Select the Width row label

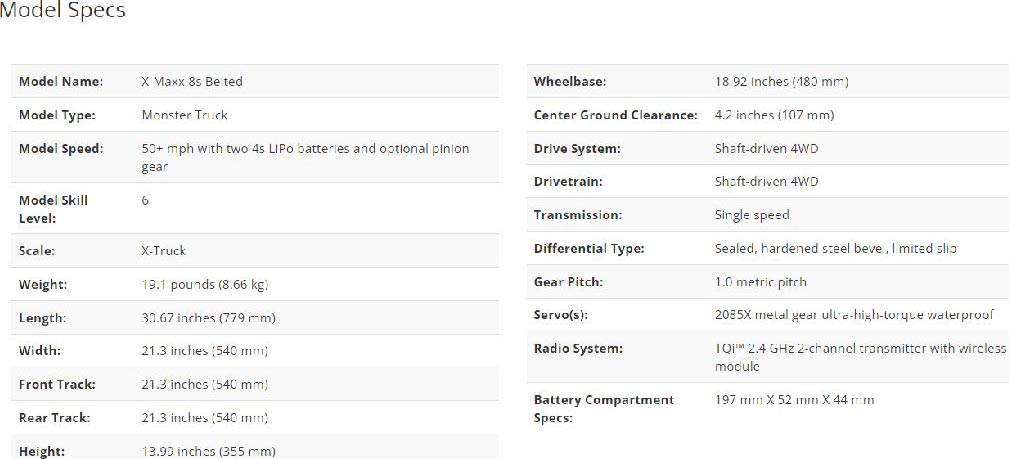pos(40,351)
